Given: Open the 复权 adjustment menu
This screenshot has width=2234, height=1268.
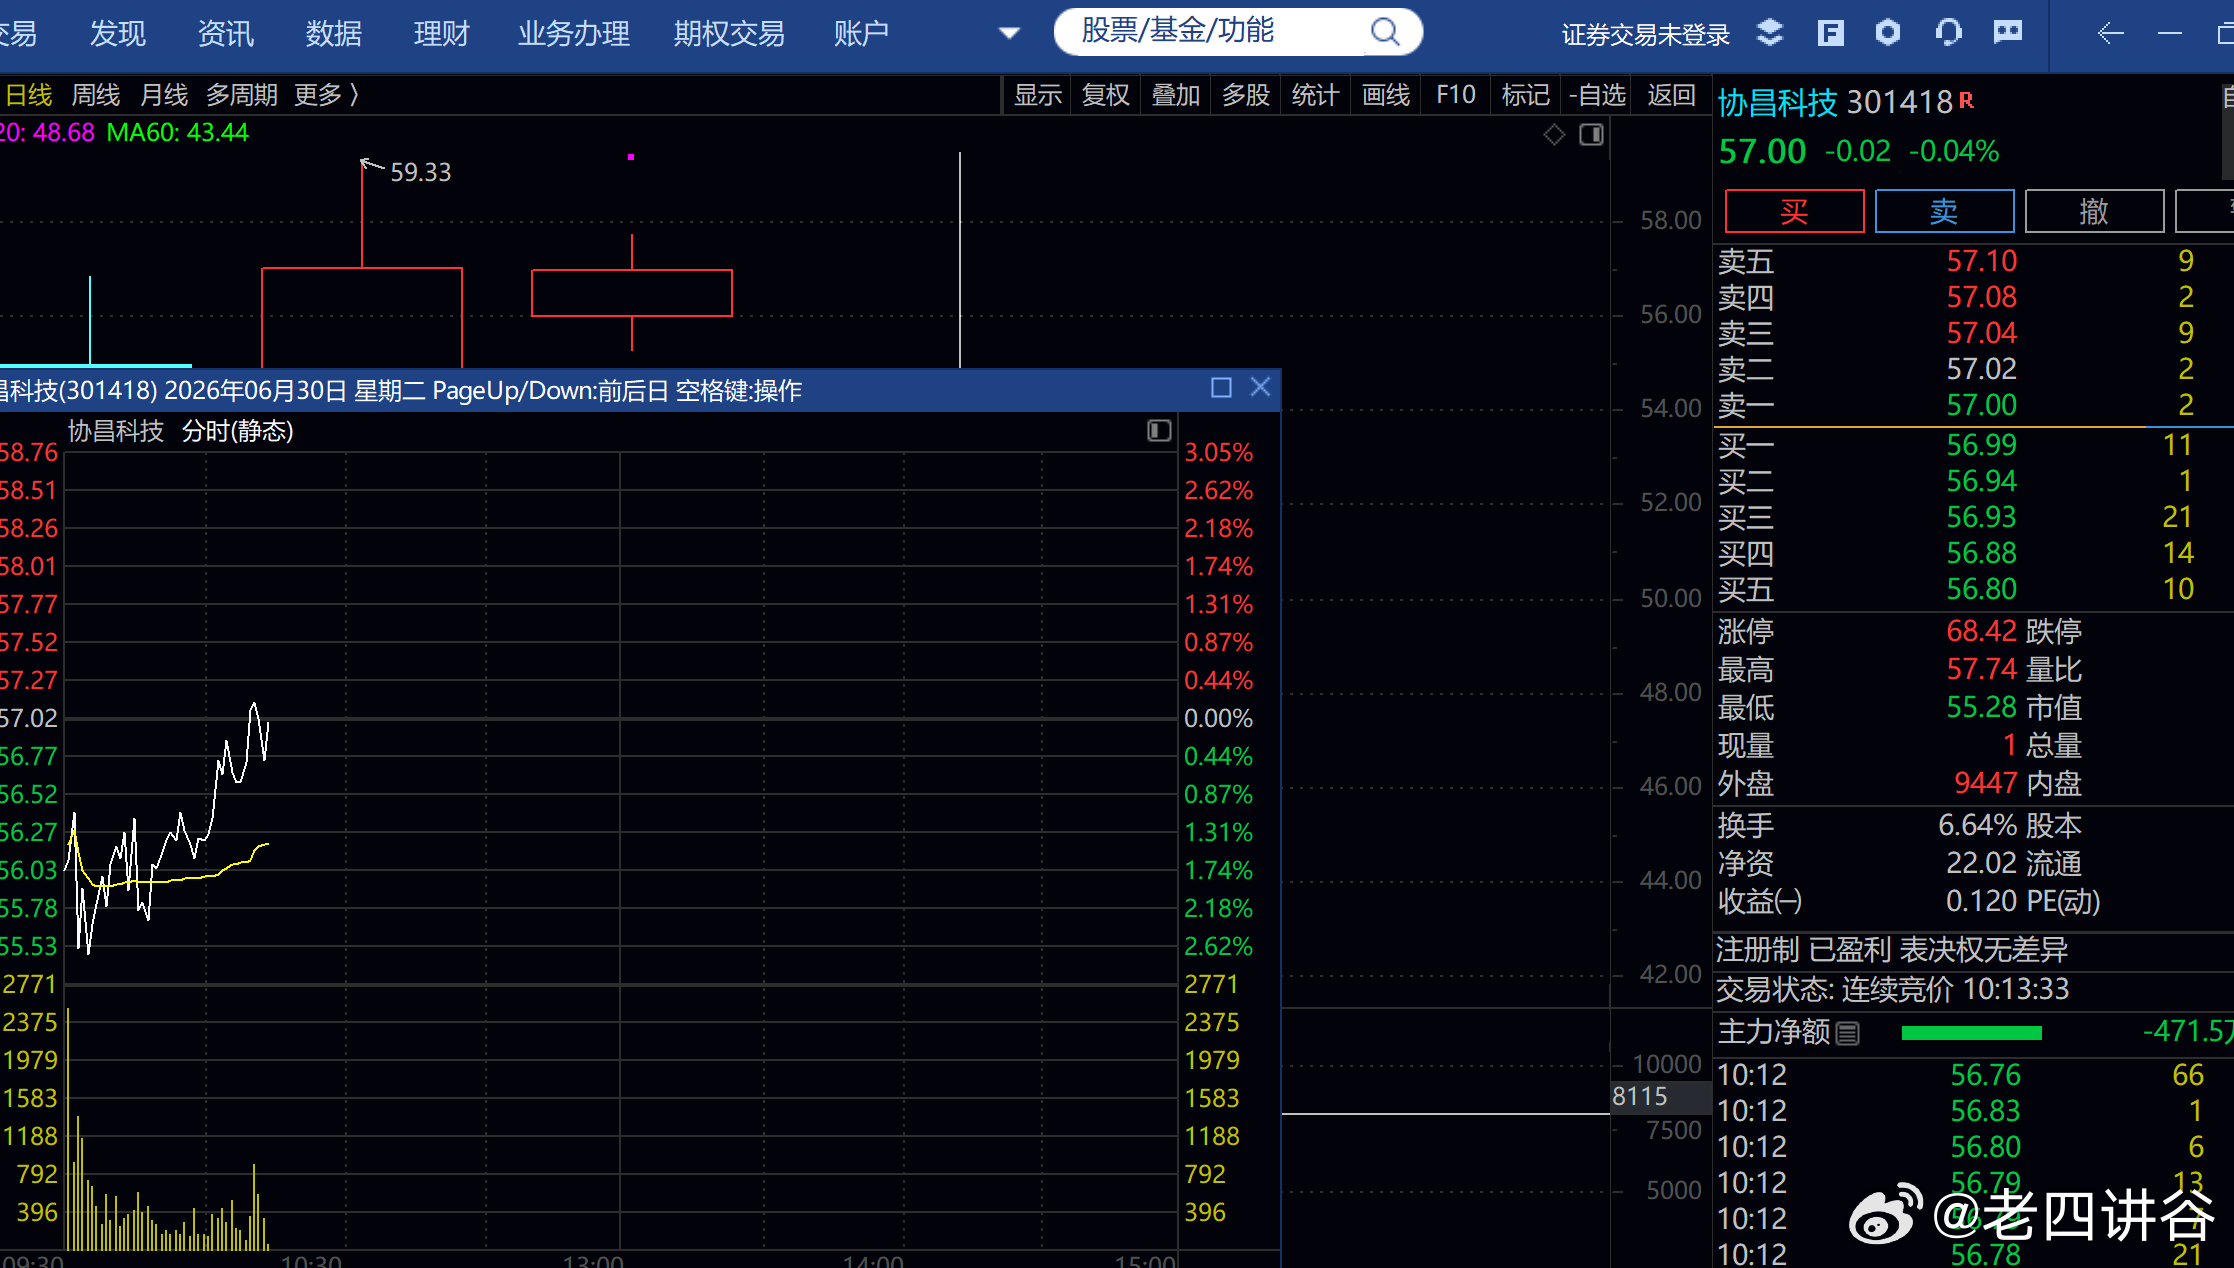Looking at the screenshot, I should (x=1106, y=96).
